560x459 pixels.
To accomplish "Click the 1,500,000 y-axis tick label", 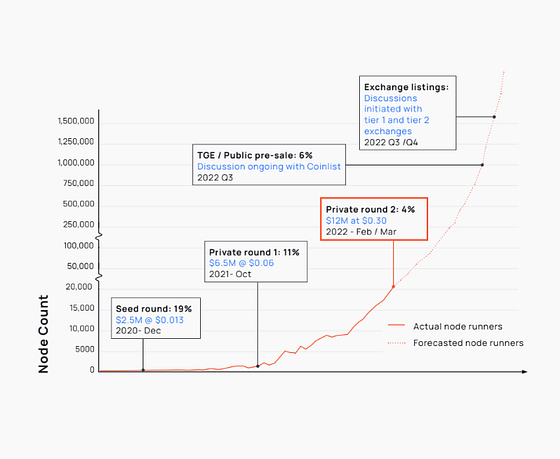I will 76,121.
